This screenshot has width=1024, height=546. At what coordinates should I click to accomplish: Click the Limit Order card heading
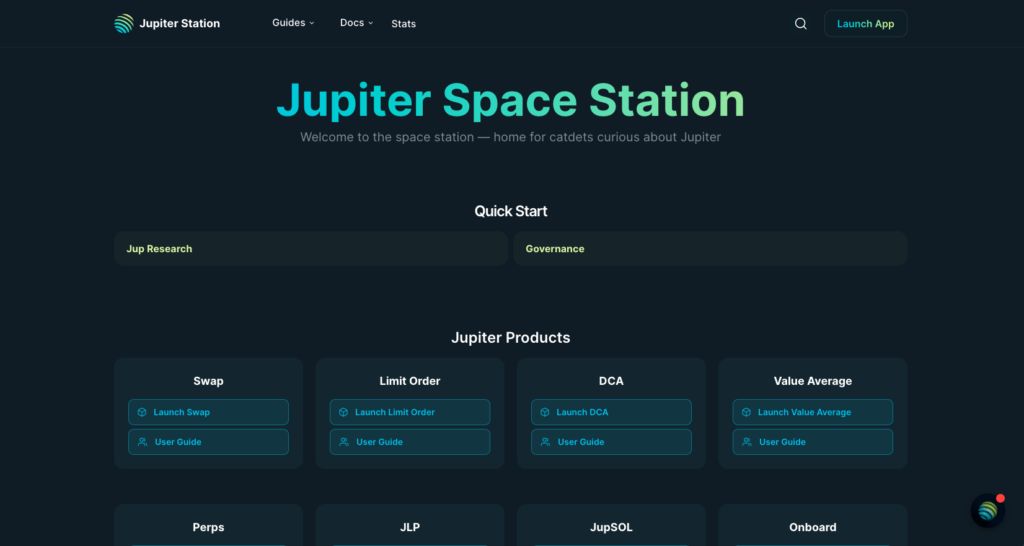click(x=409, y=381)
